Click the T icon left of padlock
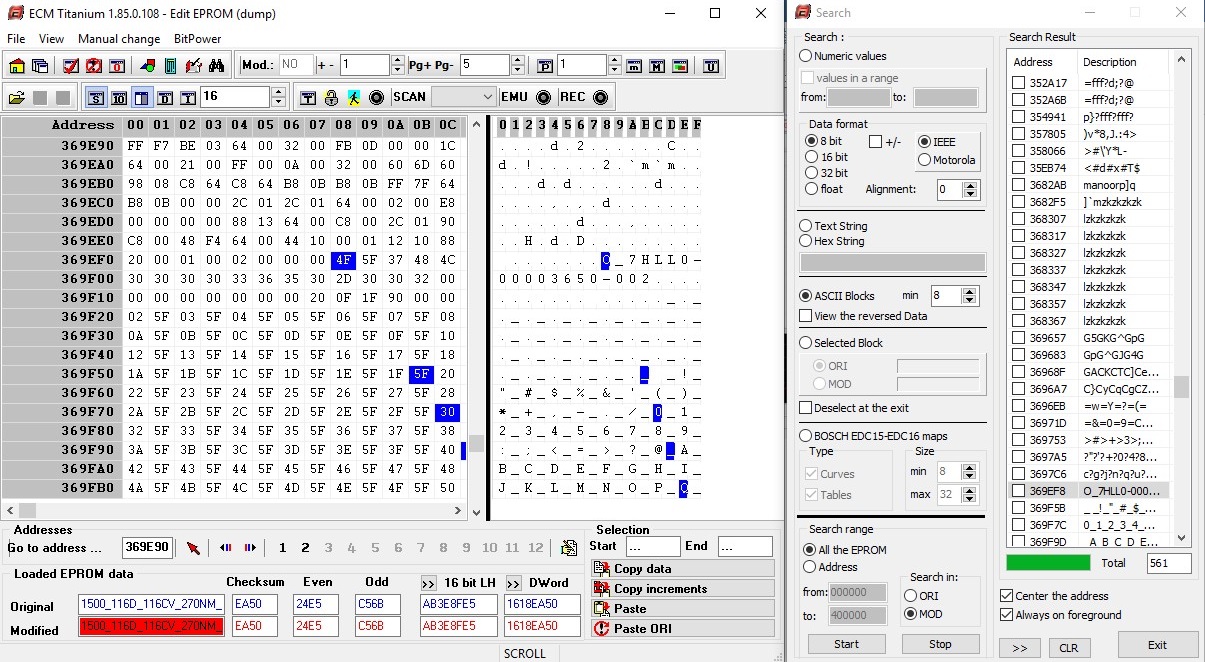This screenshot has width=1205, height=662. 307,97
